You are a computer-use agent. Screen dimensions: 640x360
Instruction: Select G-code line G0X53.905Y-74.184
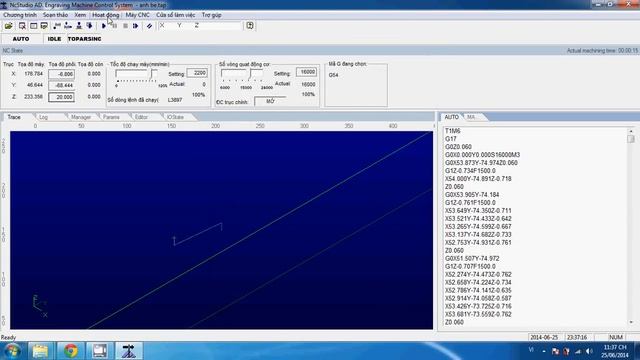coord(472,195)
